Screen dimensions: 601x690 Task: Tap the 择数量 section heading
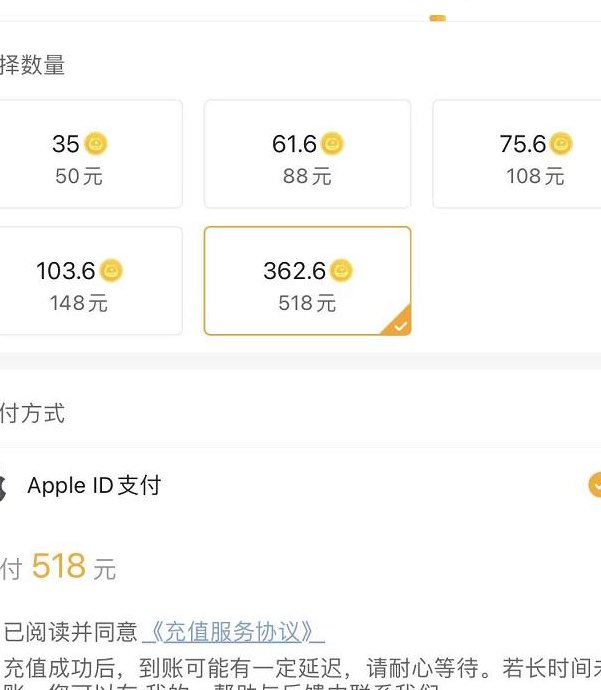32,65
